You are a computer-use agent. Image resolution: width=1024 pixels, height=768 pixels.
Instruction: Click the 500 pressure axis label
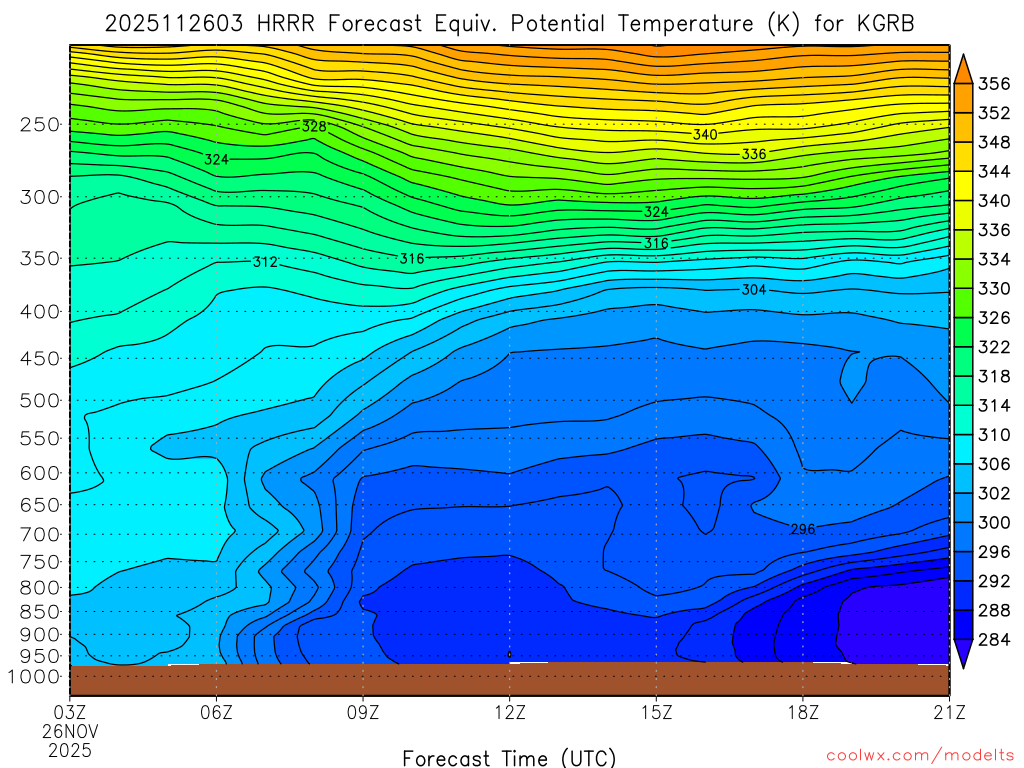[x=40, y=400]
